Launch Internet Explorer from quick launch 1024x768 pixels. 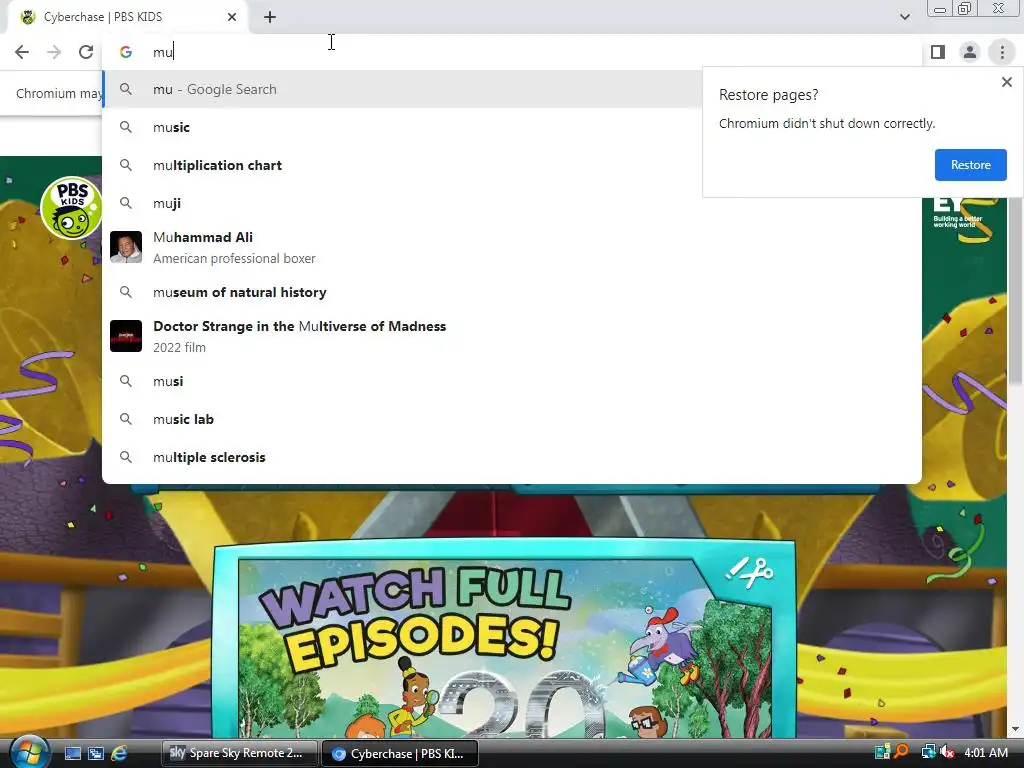119,753
